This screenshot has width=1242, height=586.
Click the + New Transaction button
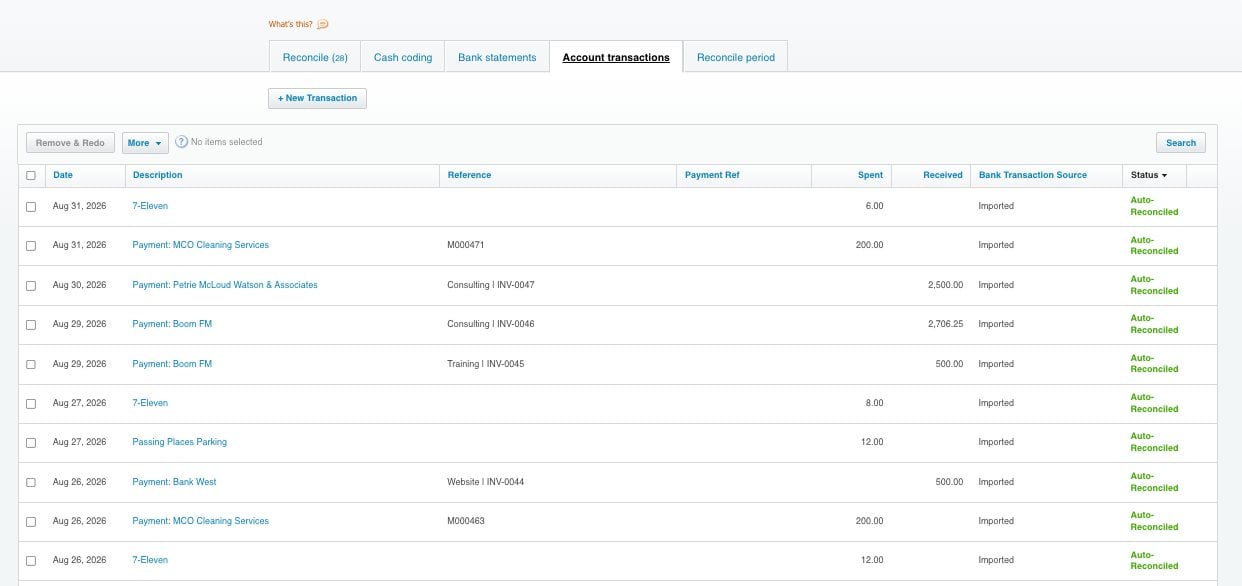(x=317, y=98)
